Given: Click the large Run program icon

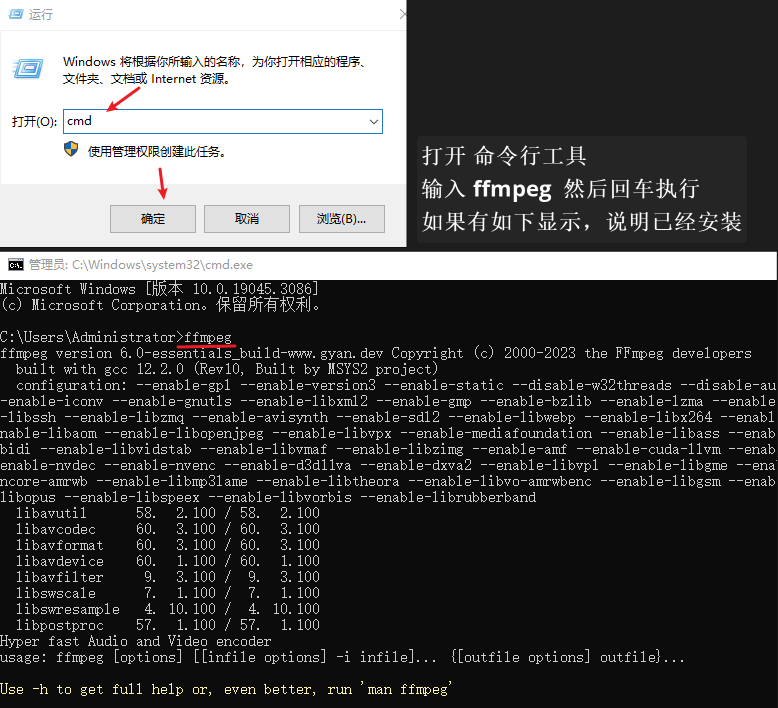Looking at the screenshot, I should [28, 68].
